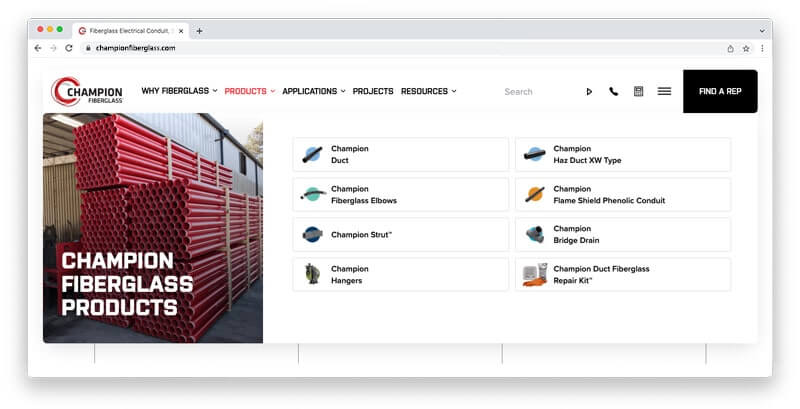Image resolution: width=800 pixels, height=409 pixels.
Task: Reload the page with refresh icon
Action: [x=69, y=48]
